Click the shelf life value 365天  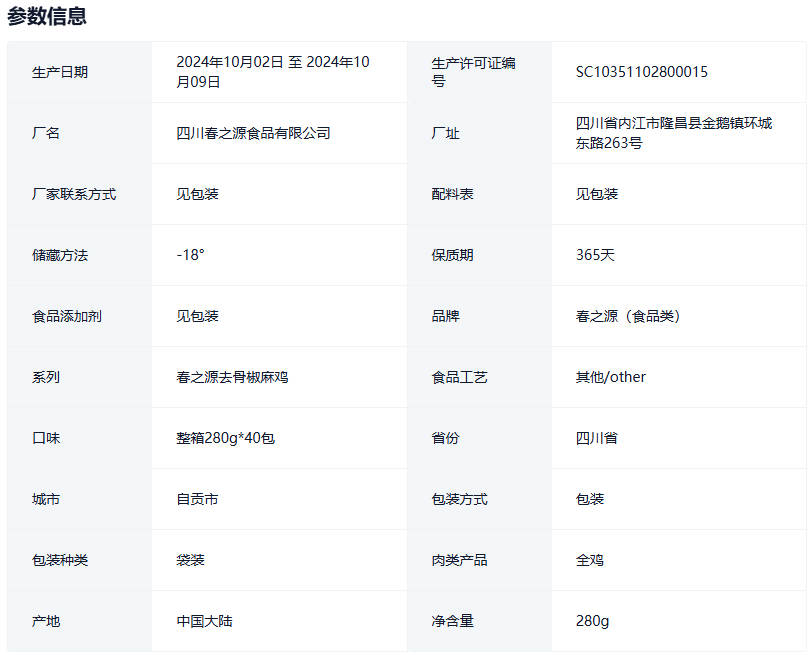(595, 255)
